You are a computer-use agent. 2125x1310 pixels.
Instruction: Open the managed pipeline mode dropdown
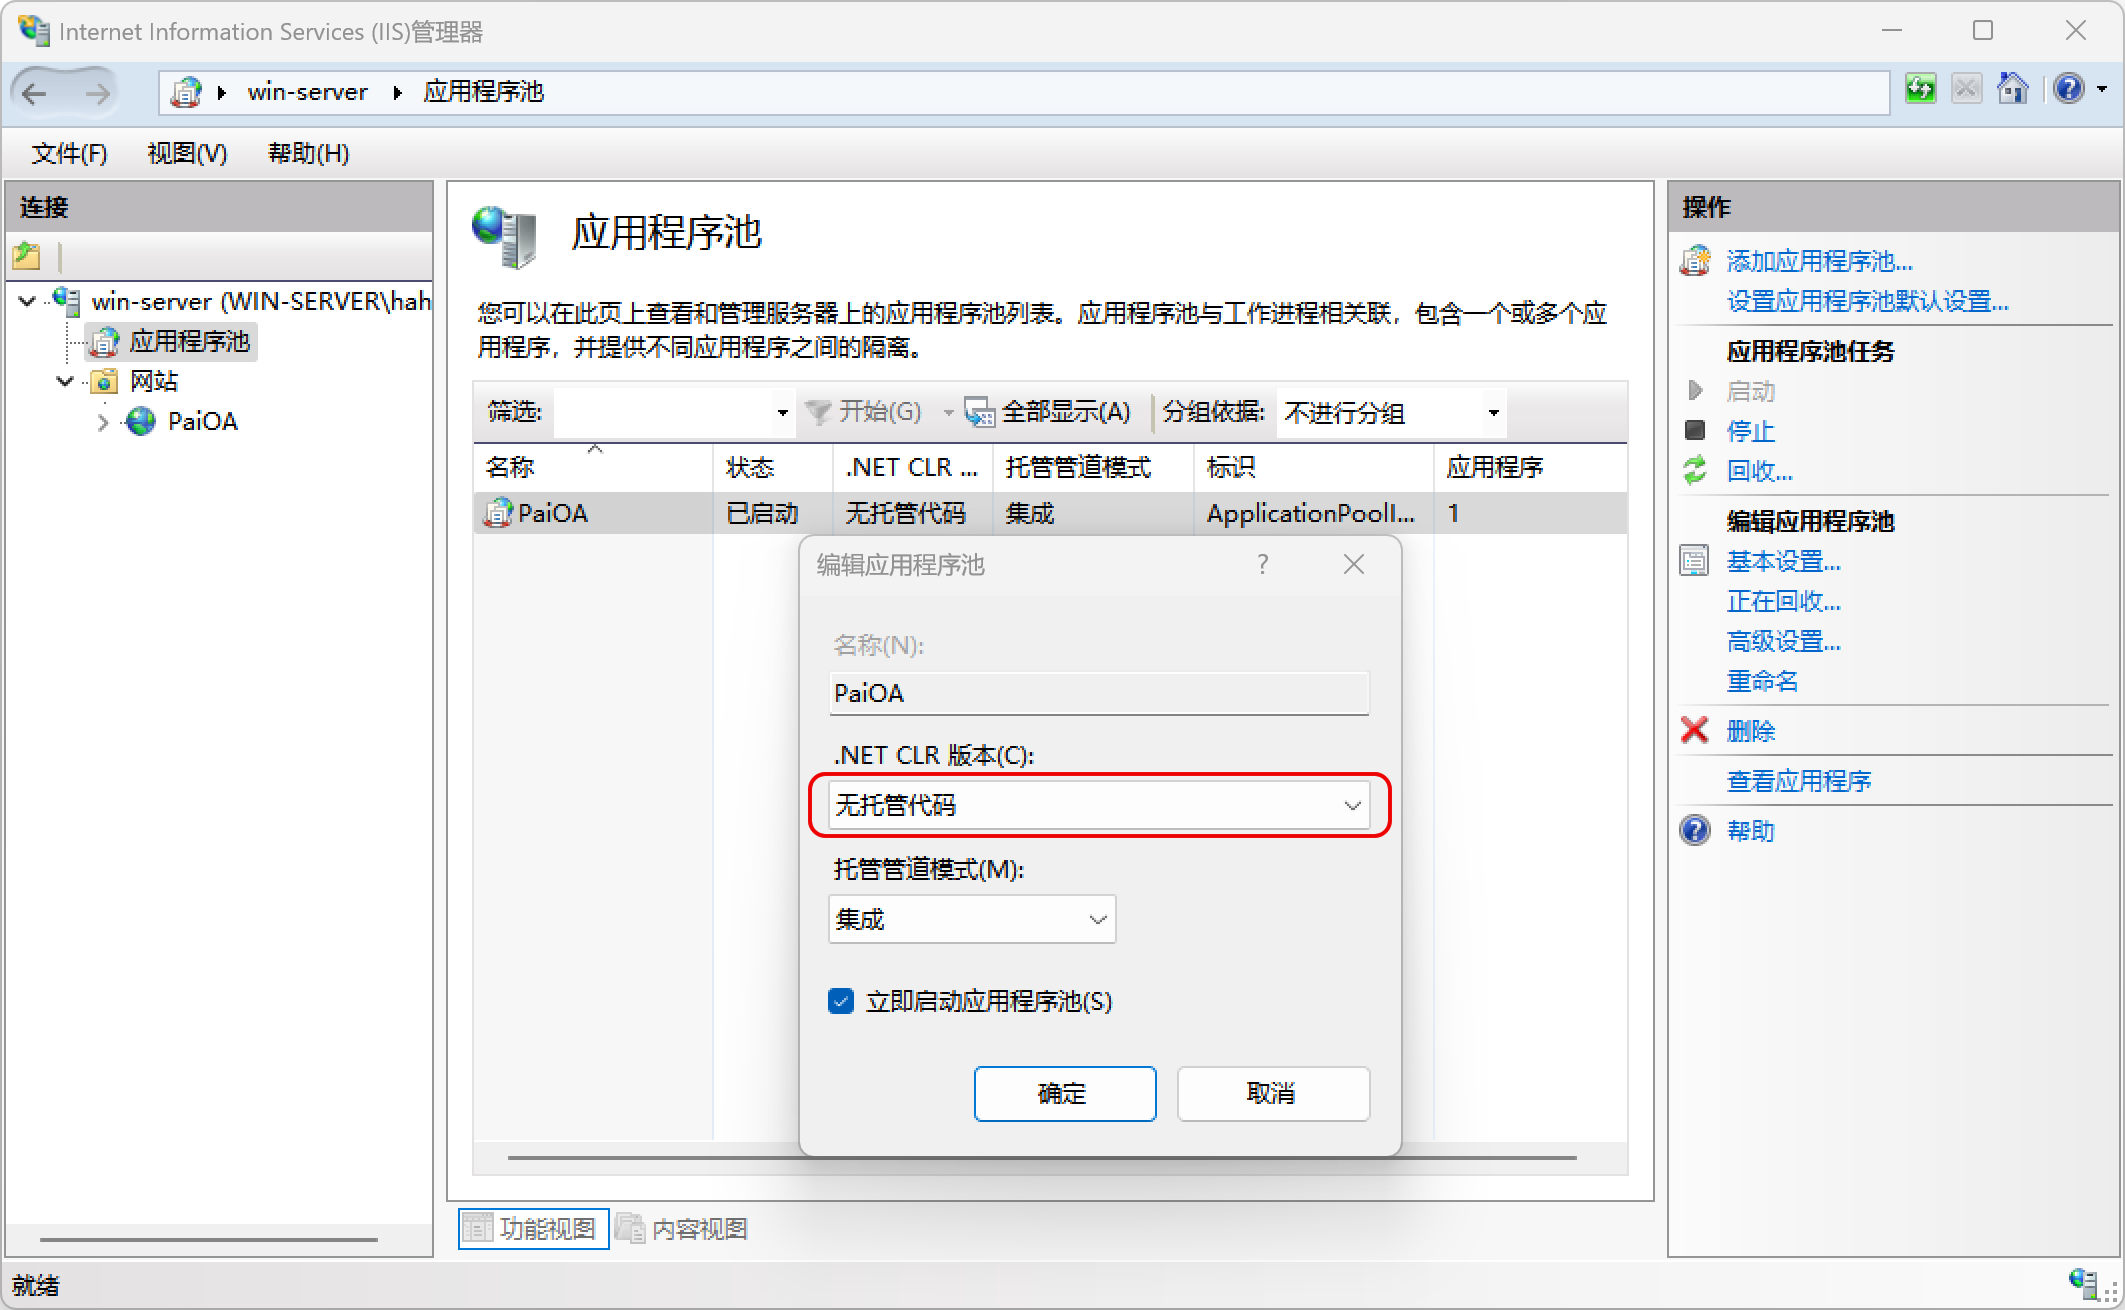point(971,919)
